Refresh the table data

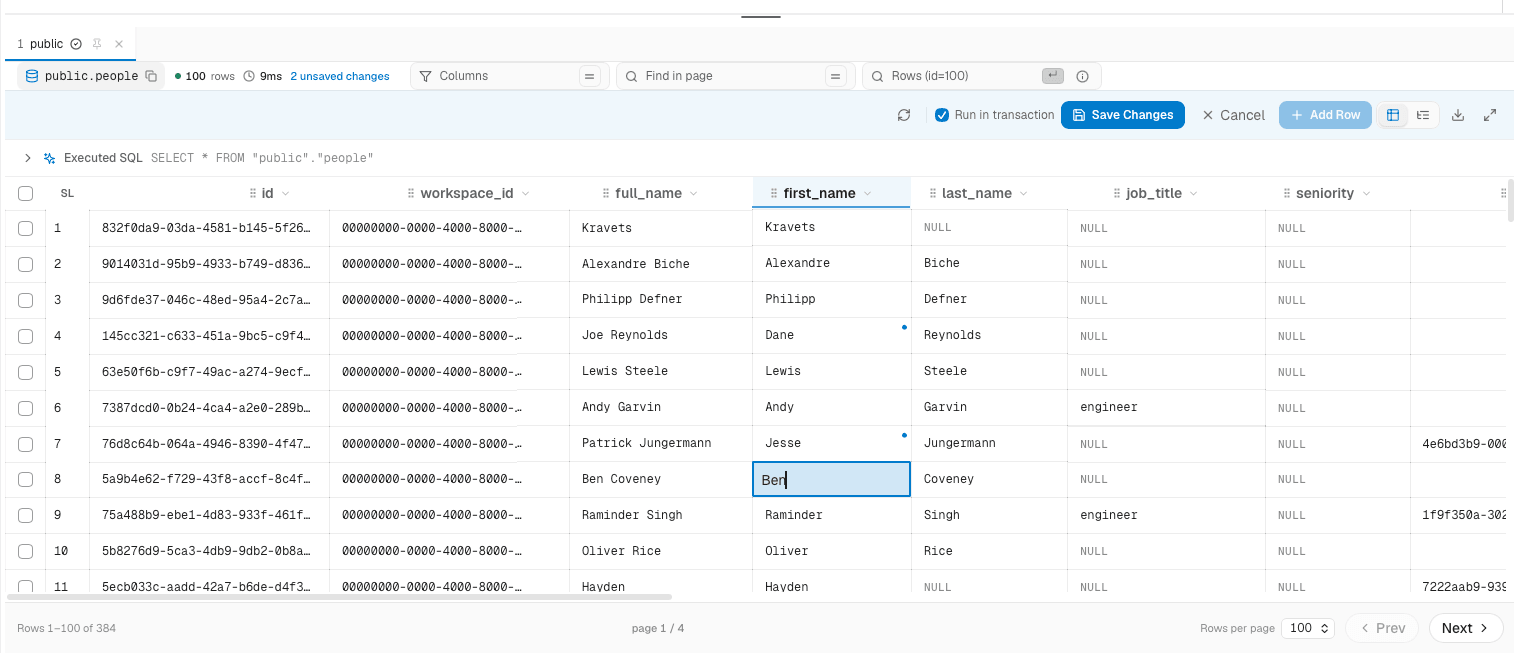coord(904,115)
